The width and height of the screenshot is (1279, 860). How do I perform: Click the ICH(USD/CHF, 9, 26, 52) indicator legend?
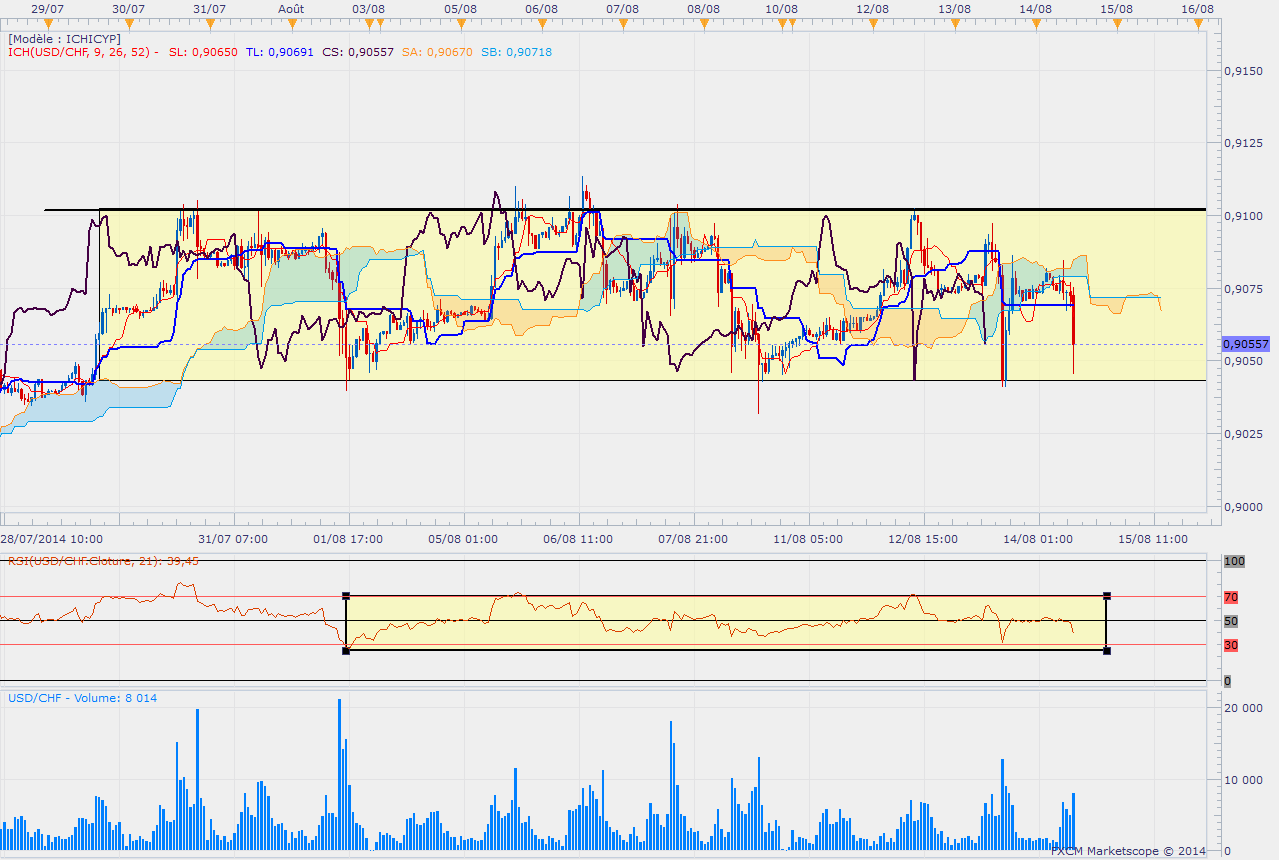point(81,52)
